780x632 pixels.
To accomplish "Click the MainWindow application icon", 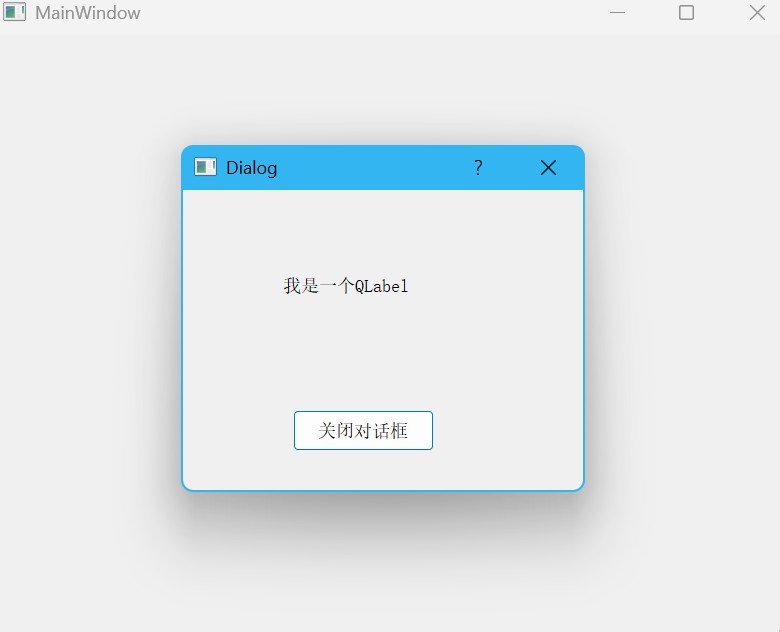I will point(14,12).
